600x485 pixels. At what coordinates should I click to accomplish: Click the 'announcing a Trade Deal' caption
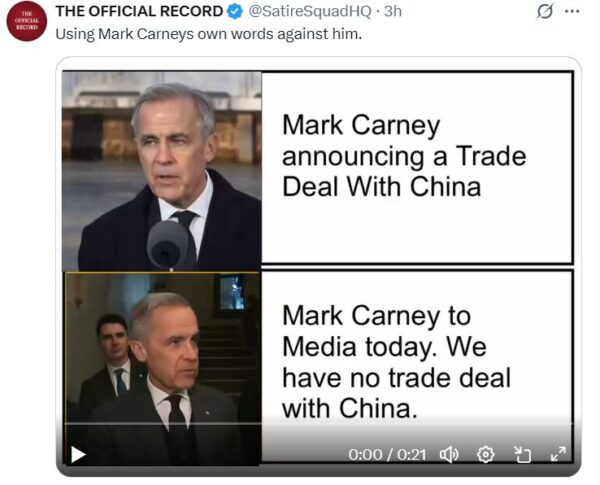click(x=404, y=156)
